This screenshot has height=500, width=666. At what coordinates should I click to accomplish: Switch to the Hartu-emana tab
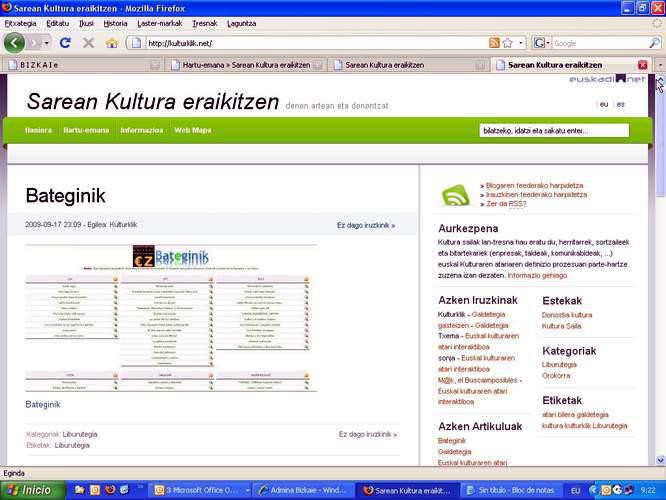(246, 65)
